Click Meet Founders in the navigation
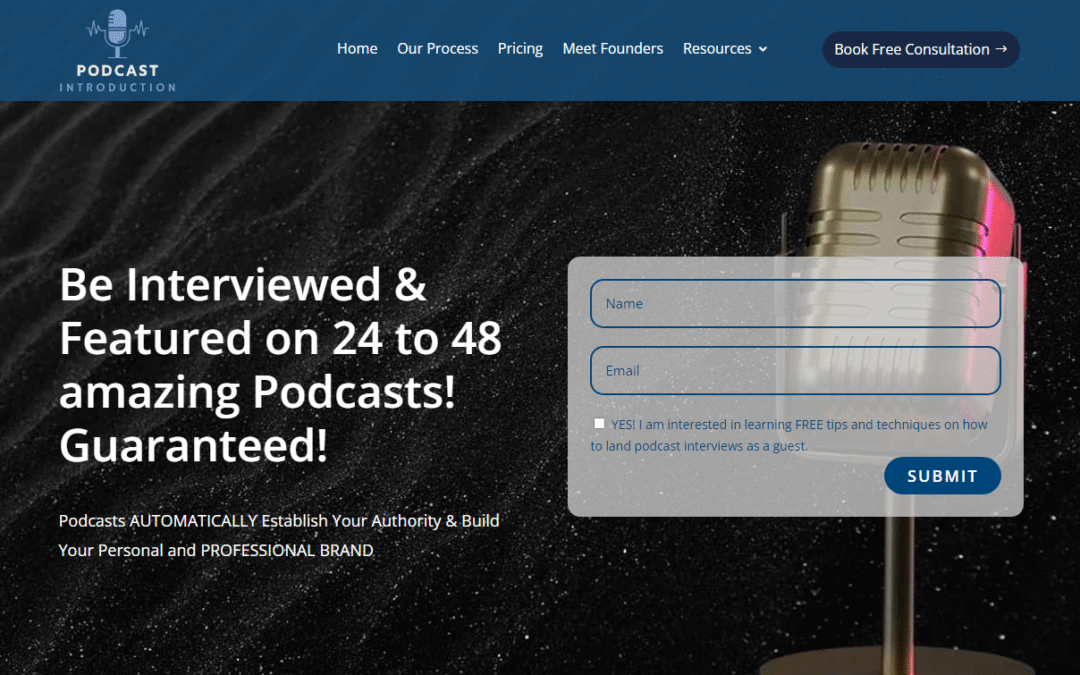This screenshot has height=675, width=1080. click(x=613, y=48)
